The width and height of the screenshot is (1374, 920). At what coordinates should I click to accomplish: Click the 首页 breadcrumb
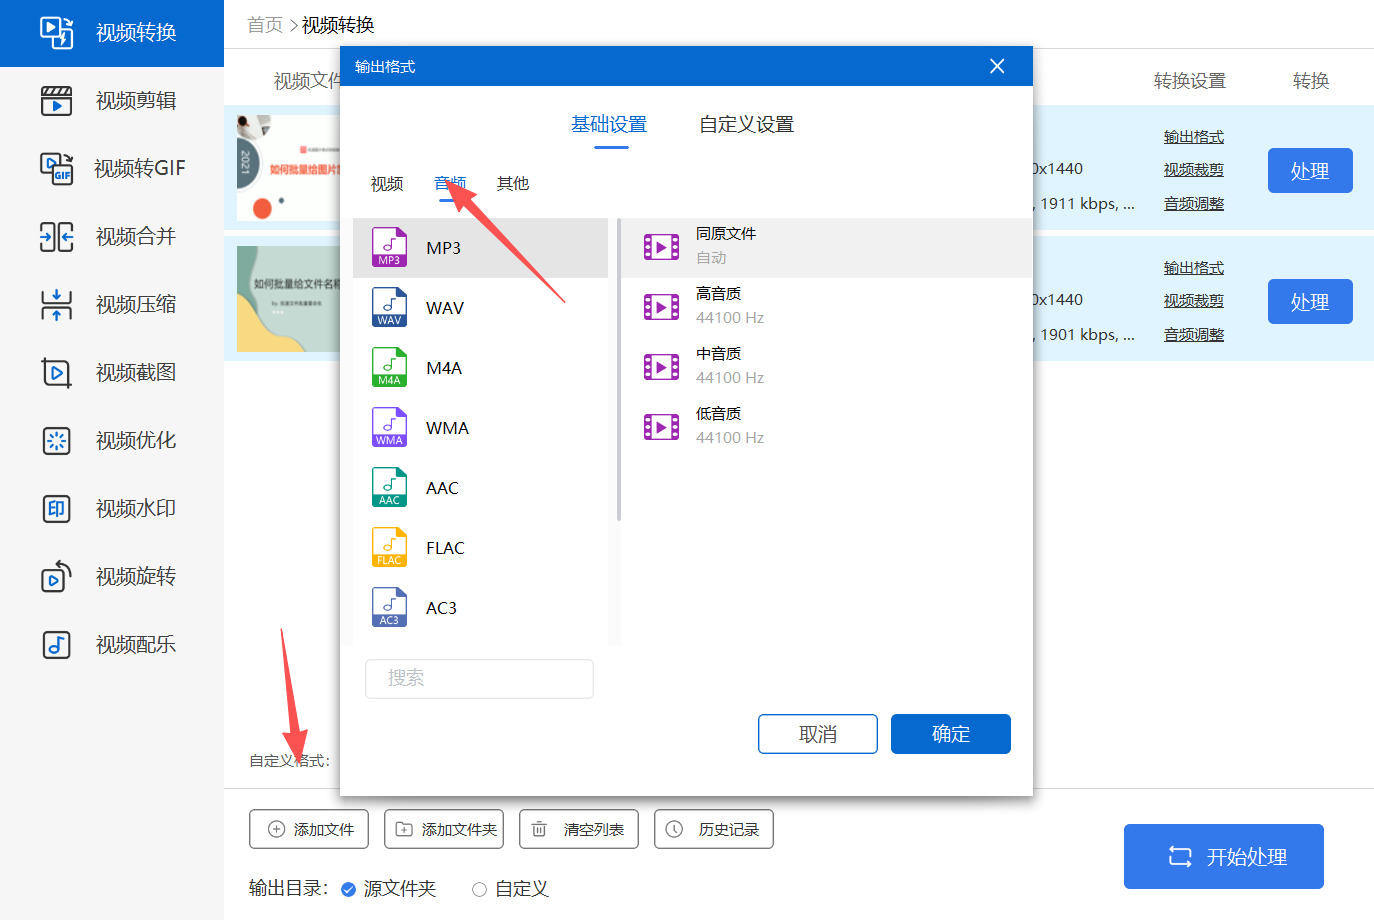(x=265, y=25)
